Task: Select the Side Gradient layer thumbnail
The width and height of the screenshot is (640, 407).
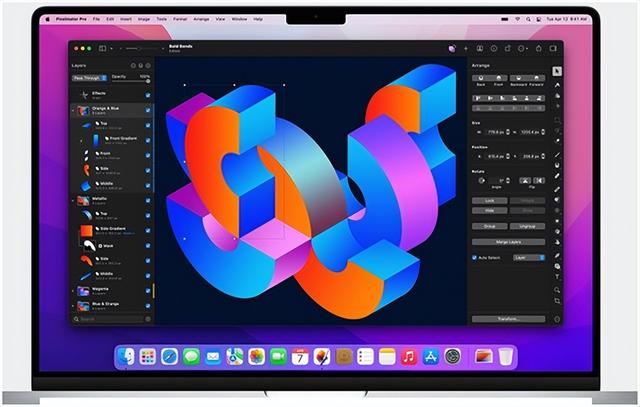Action: [x=87, y=231]
